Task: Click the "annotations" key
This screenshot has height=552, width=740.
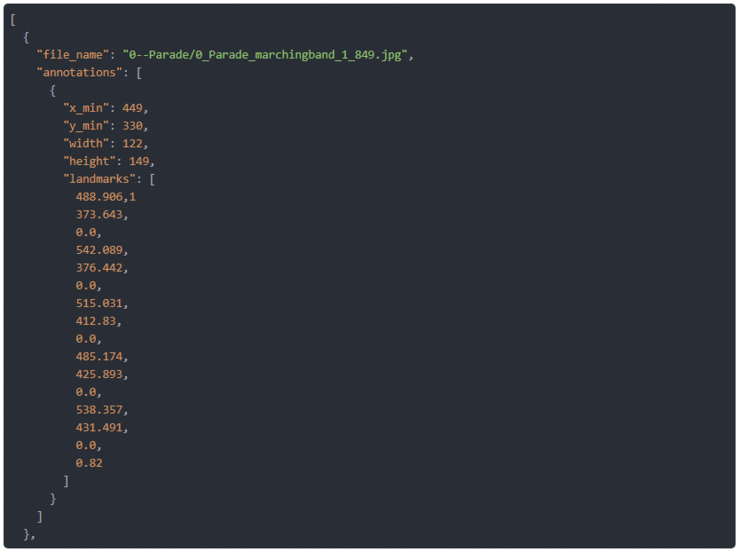Action: (79, 72)
